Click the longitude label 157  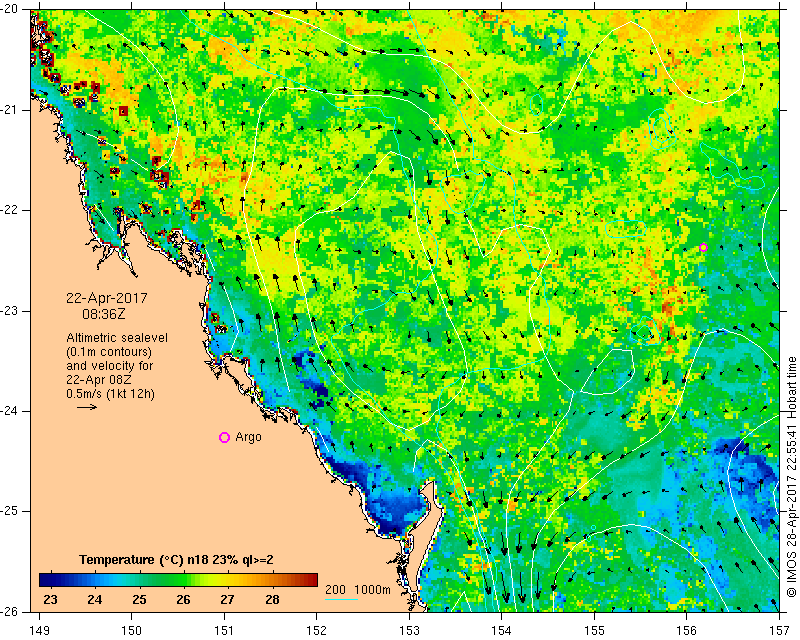[x=779, y=631]
